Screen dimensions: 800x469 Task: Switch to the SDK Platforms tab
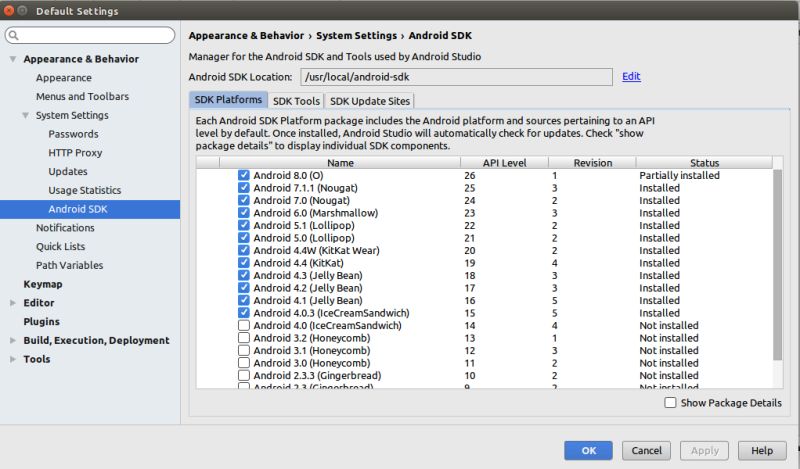point(228,100)
